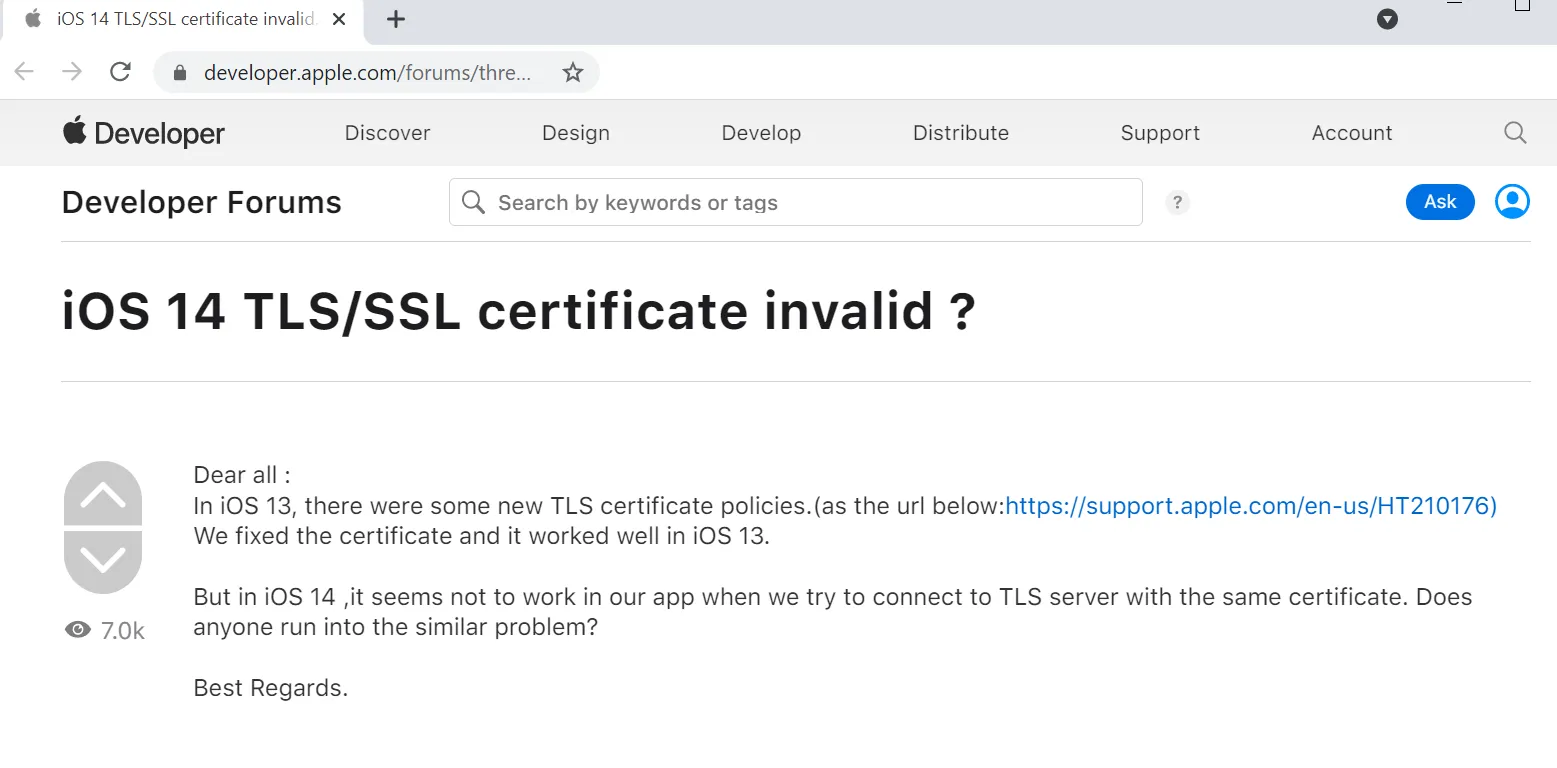
Task: Click the post view count eye icon
Action: pos(78,630)
